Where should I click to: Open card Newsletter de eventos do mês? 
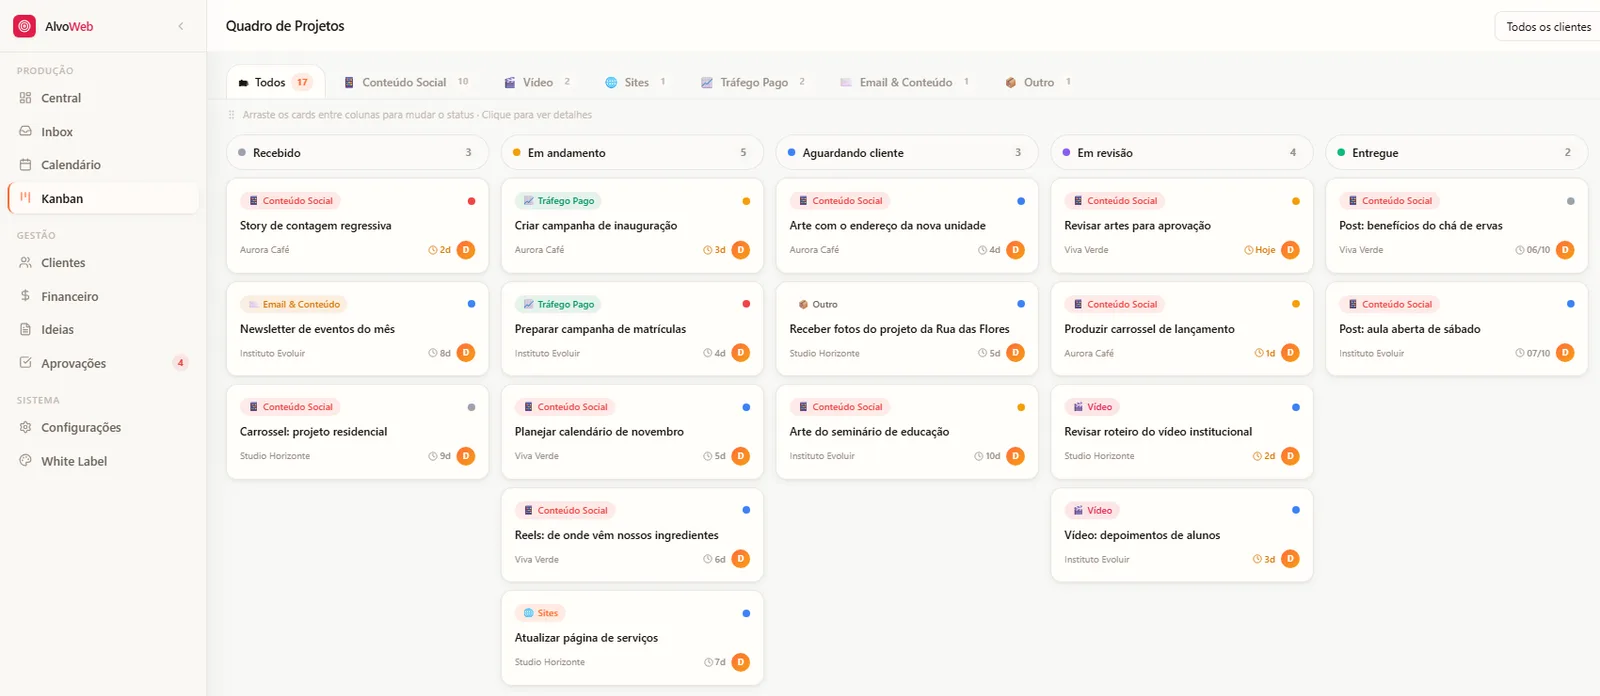point(357,329)
